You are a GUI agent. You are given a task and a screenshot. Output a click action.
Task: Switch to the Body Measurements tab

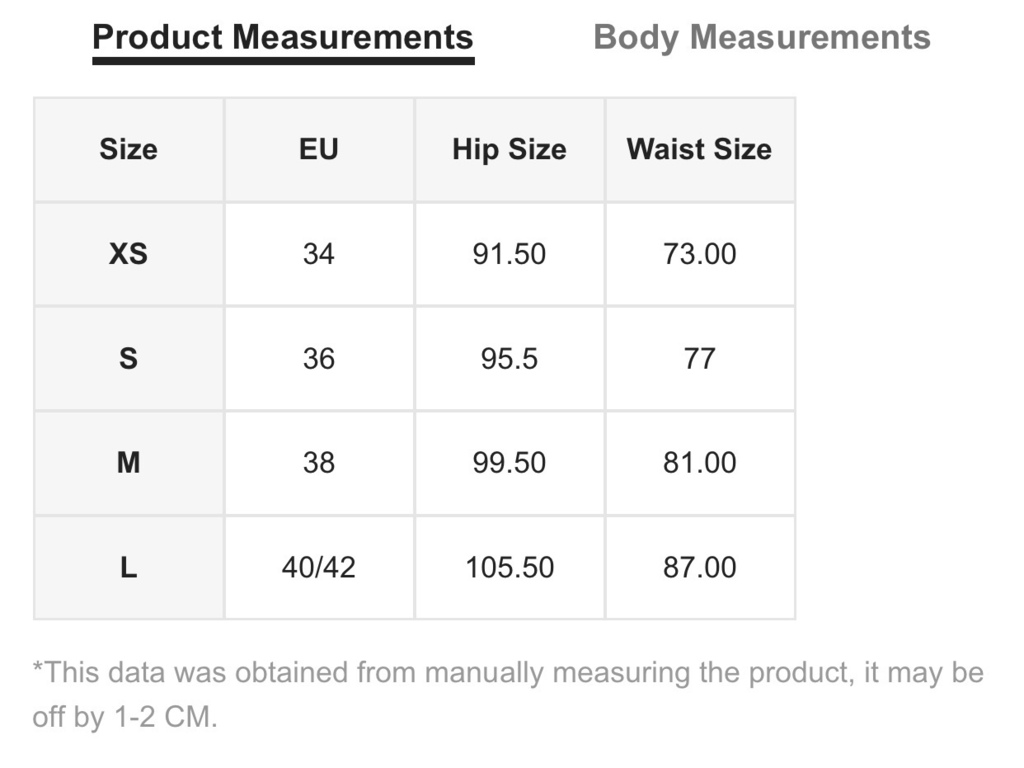[x=761, y=37]
